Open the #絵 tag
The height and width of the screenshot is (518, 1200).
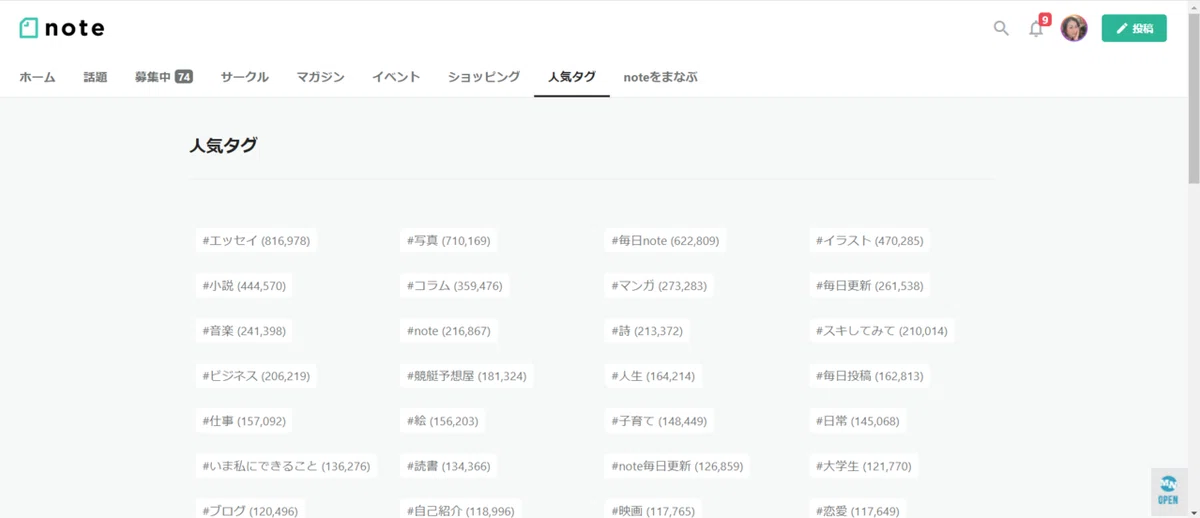click(x=443, y=421)
